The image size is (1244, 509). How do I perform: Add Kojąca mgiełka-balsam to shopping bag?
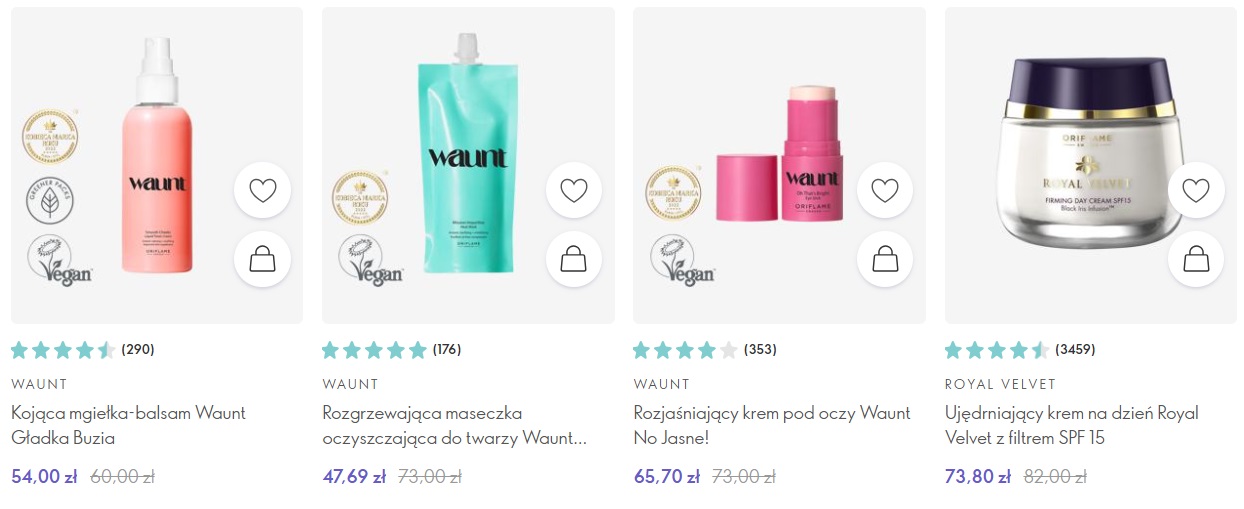point(263,259)
